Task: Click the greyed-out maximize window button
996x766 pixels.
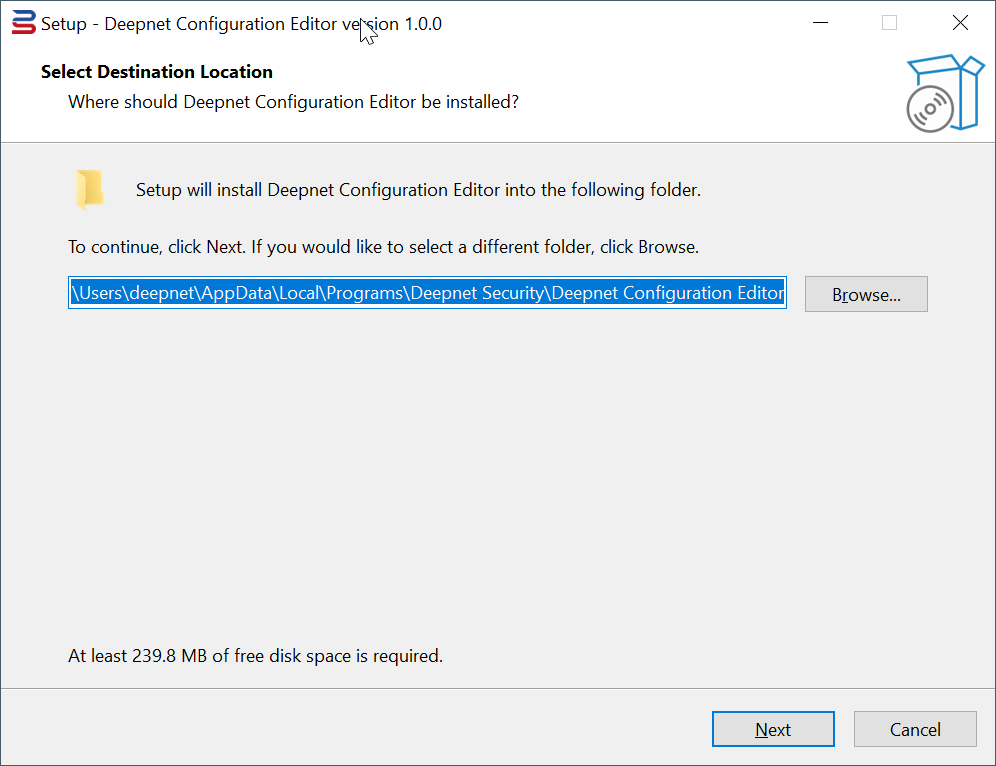Action: click(889, 23)
